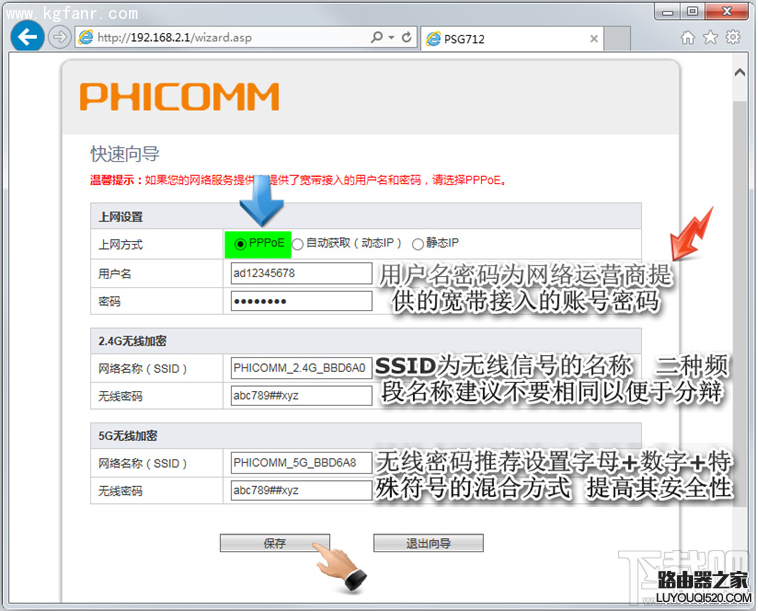Image resolution: width=758 pixels, height=611 pixels.
Task: Open the address bar dropdown arrow
Action: (x=391, y=37)
